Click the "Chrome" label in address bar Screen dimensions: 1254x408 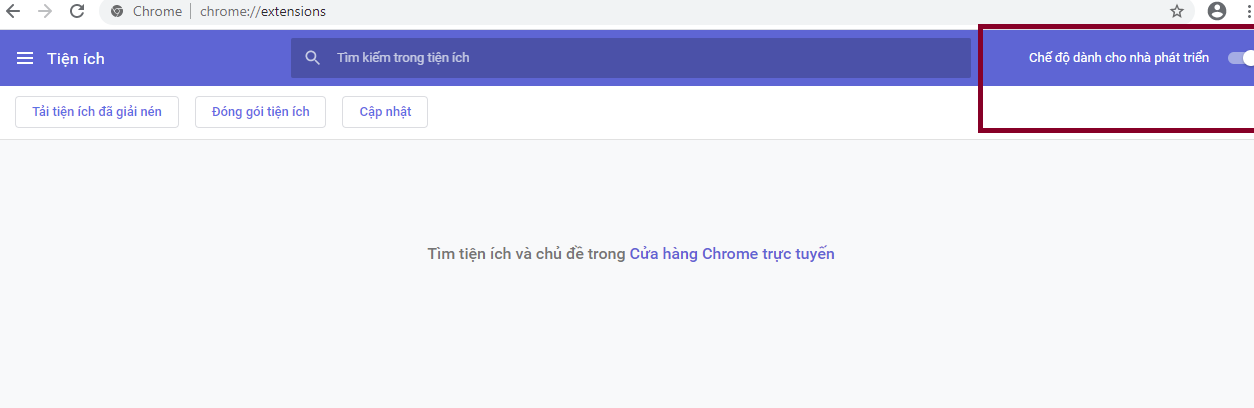click(x=157, y=12)
